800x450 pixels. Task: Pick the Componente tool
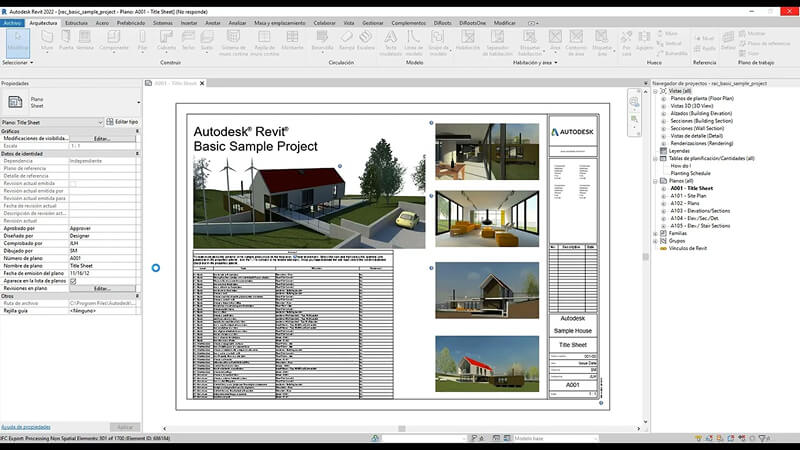(114, 41)
